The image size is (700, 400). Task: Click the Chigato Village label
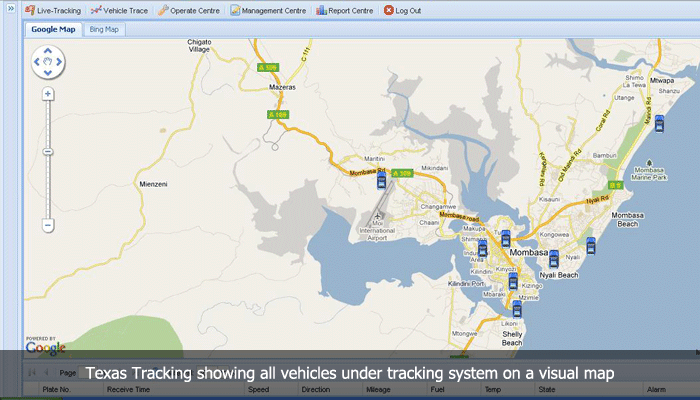click(x=199, y=46)
